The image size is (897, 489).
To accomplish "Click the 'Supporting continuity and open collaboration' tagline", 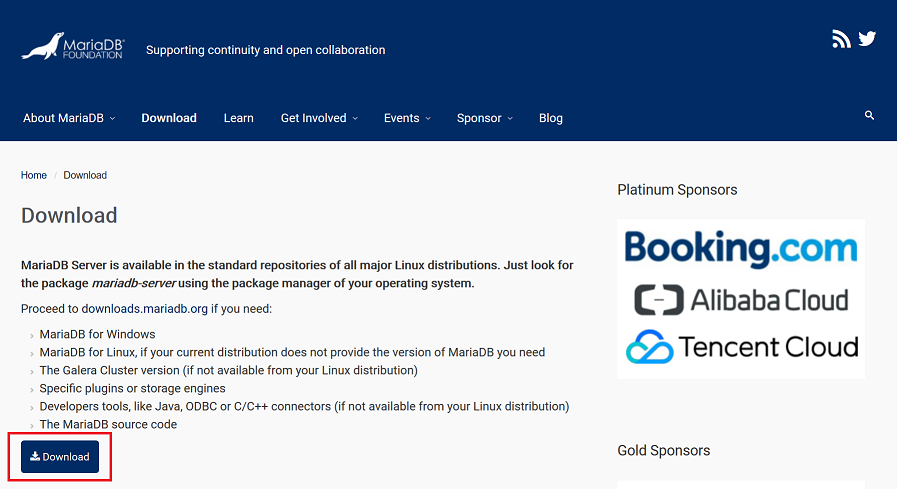I will (265, 50).
